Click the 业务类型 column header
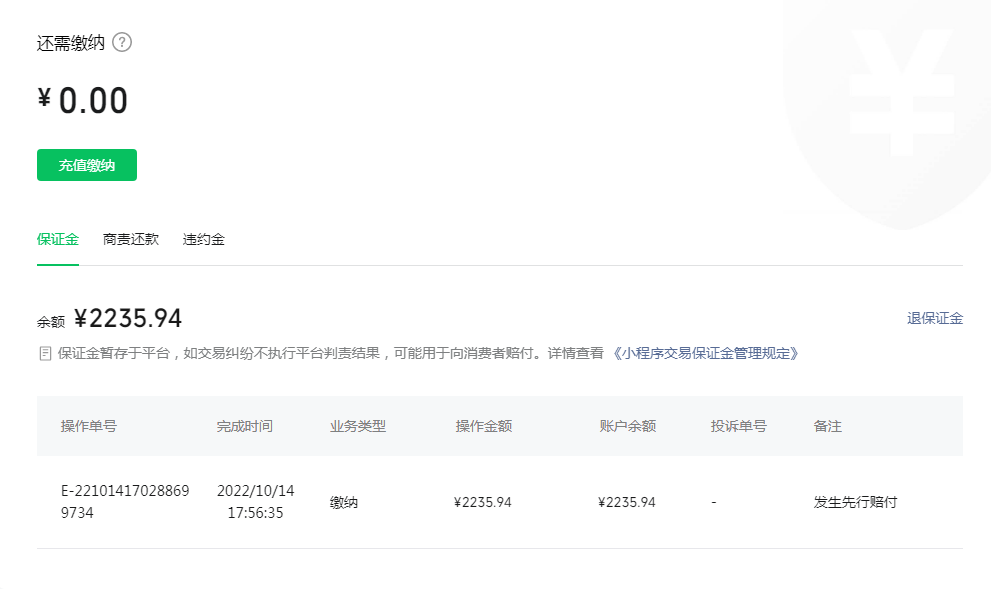Screen dimensions: 991x589 tap(358, 426)
